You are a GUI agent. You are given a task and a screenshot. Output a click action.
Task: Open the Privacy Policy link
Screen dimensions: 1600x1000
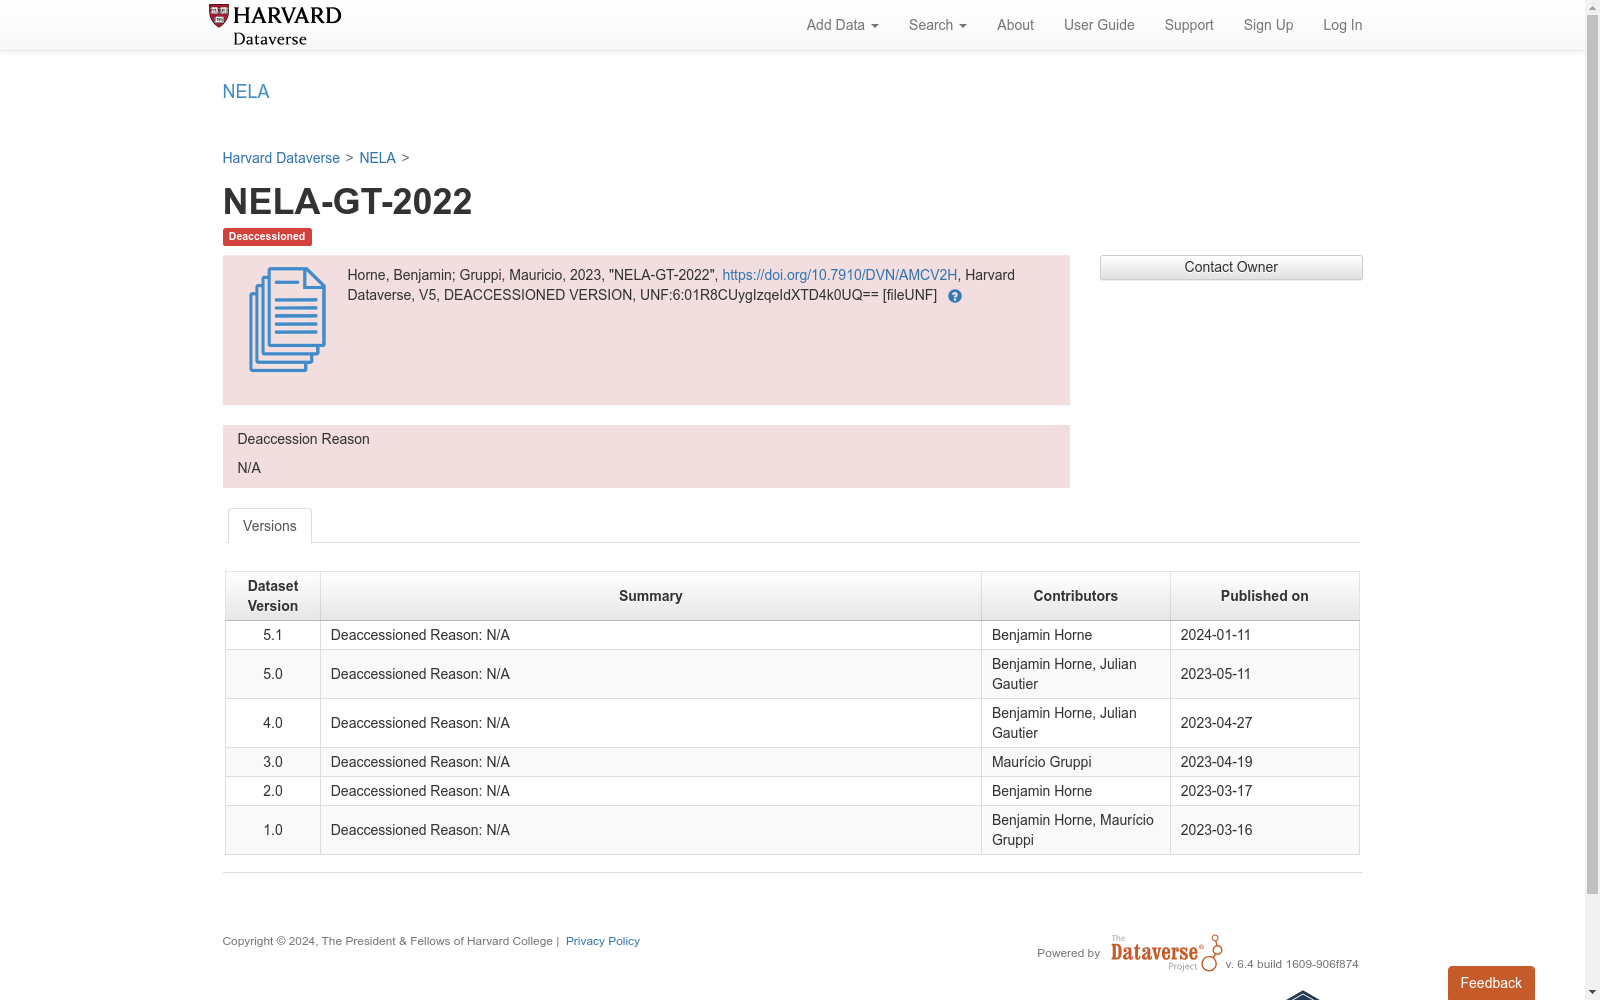(603, 941)
